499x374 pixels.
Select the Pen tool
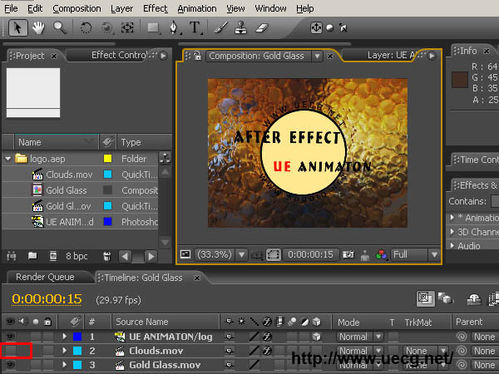[174, 28]
